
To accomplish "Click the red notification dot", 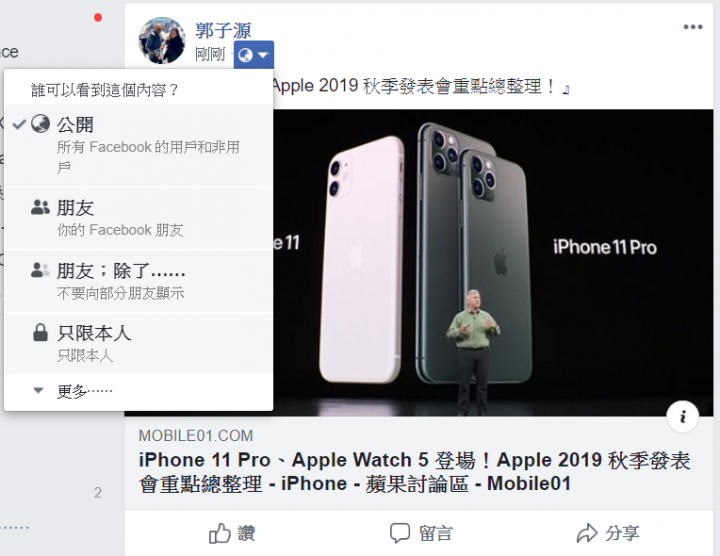I will [98, 17].
